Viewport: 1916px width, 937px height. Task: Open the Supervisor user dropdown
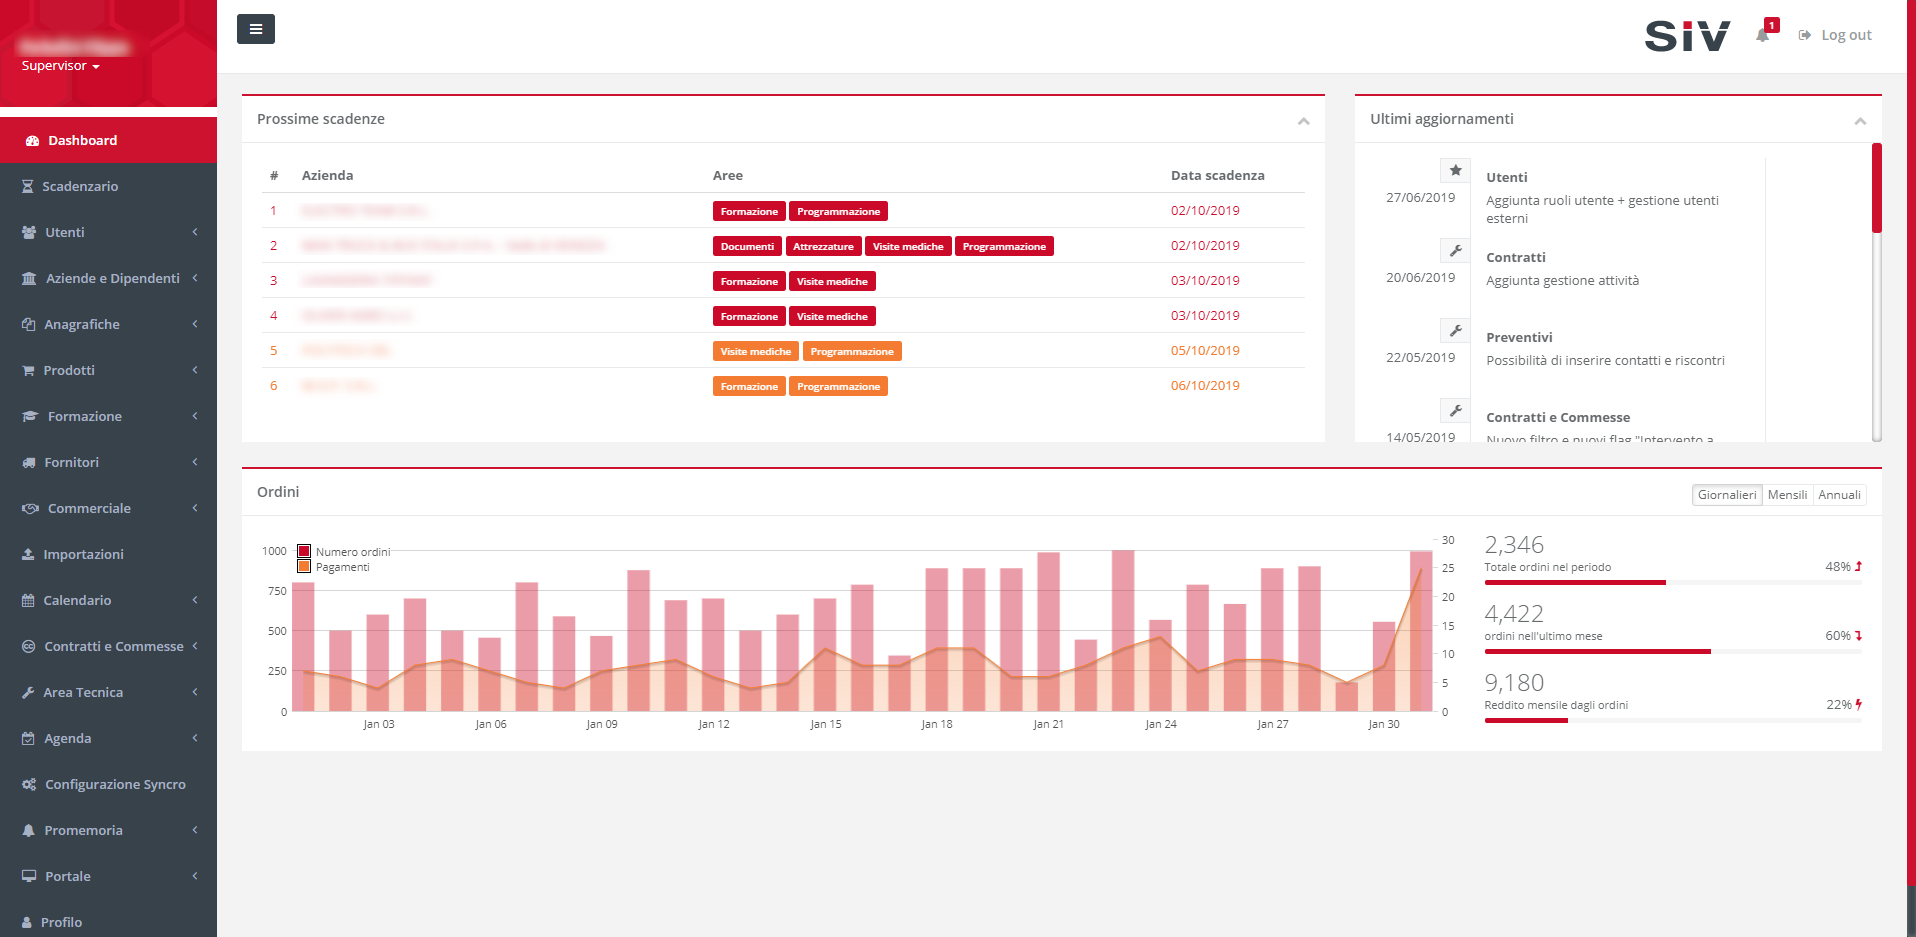click(x=60, y=66)
